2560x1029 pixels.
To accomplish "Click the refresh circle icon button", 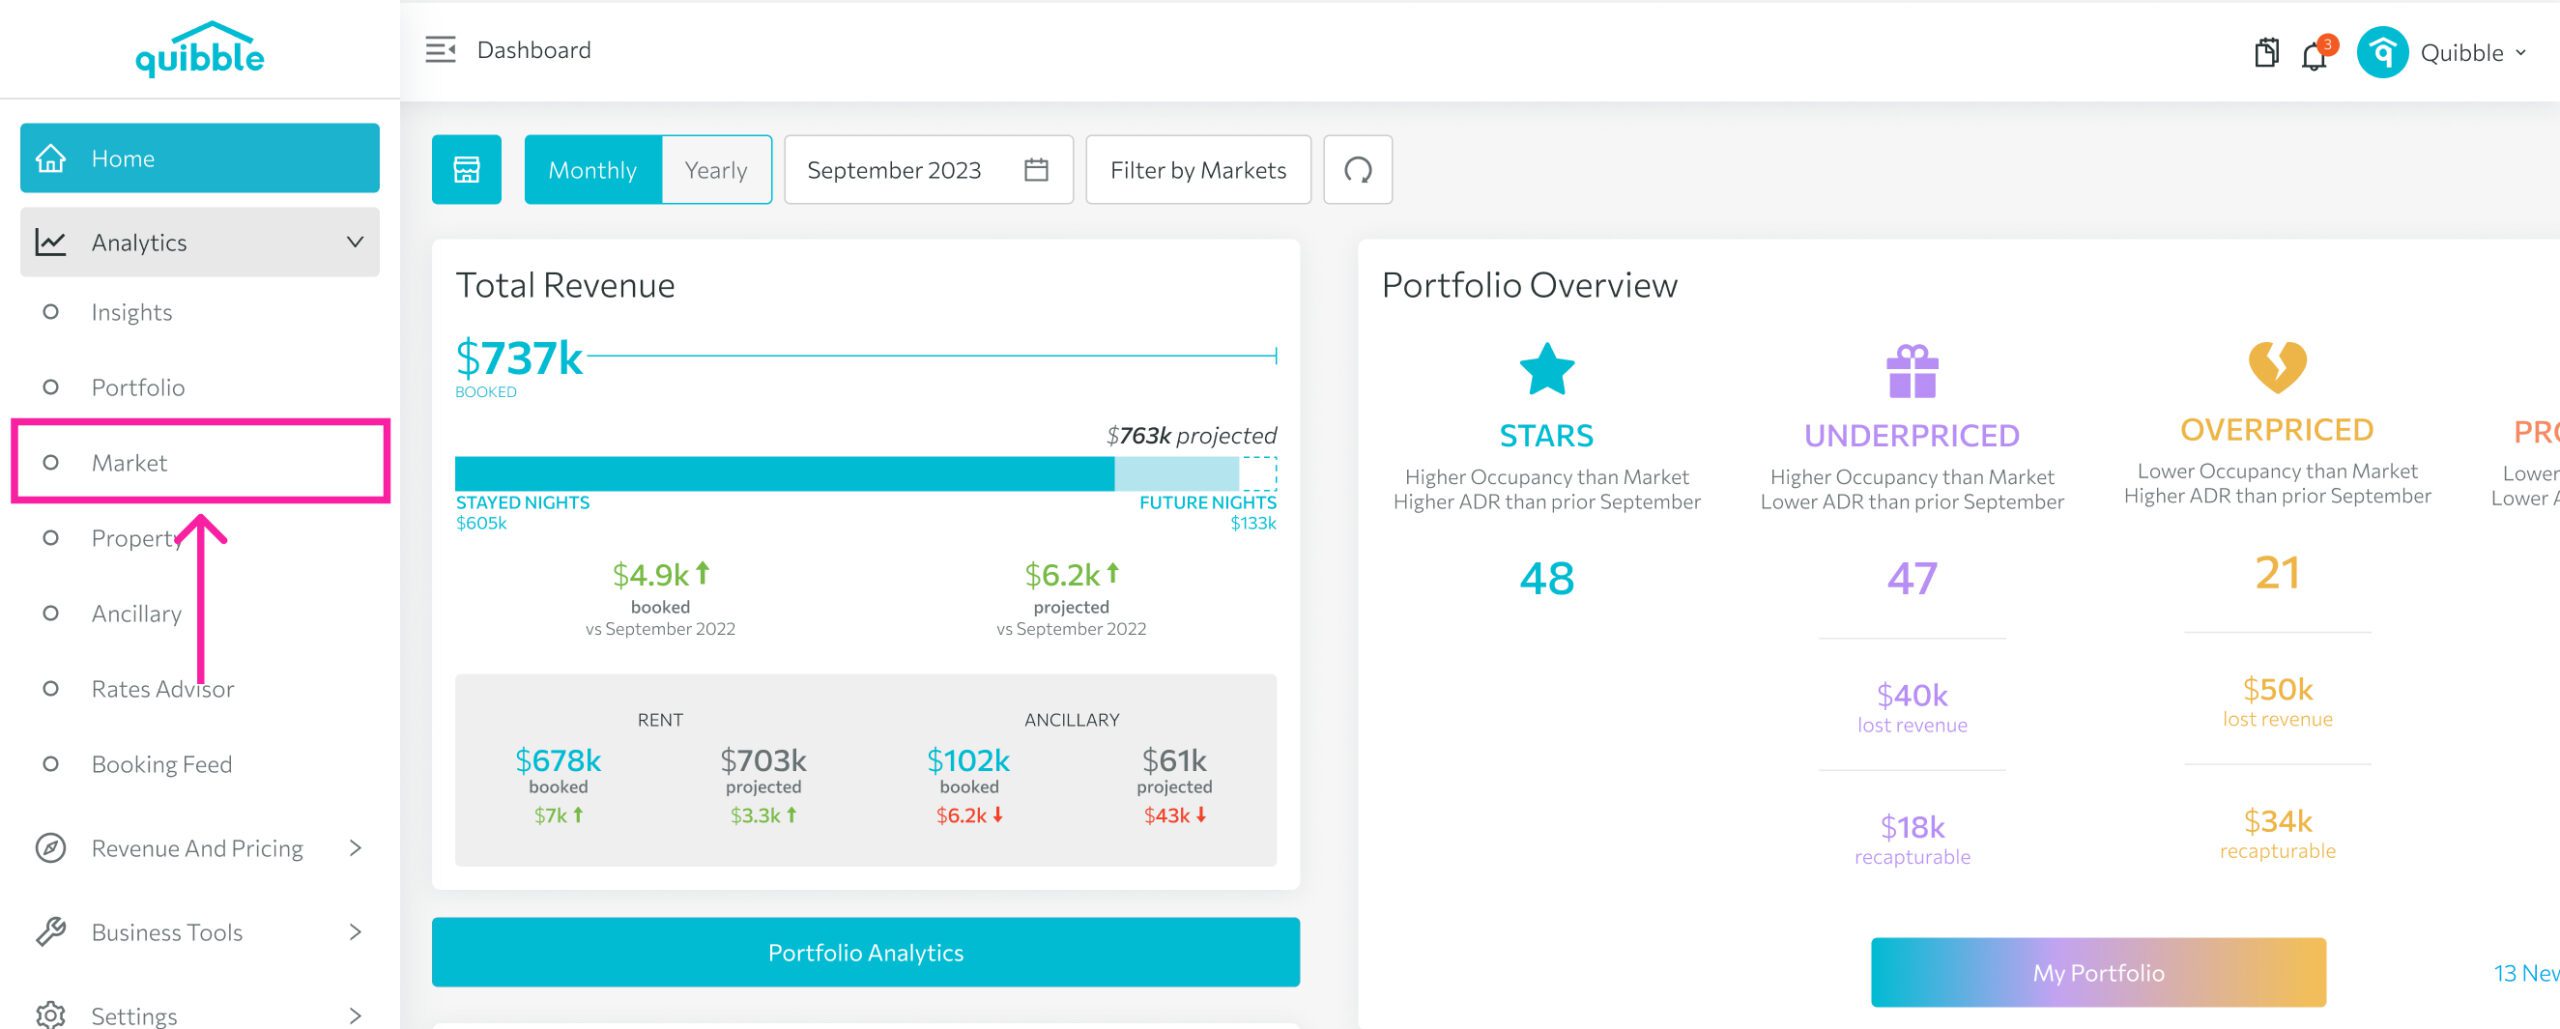I will (x=1358, y=170).
